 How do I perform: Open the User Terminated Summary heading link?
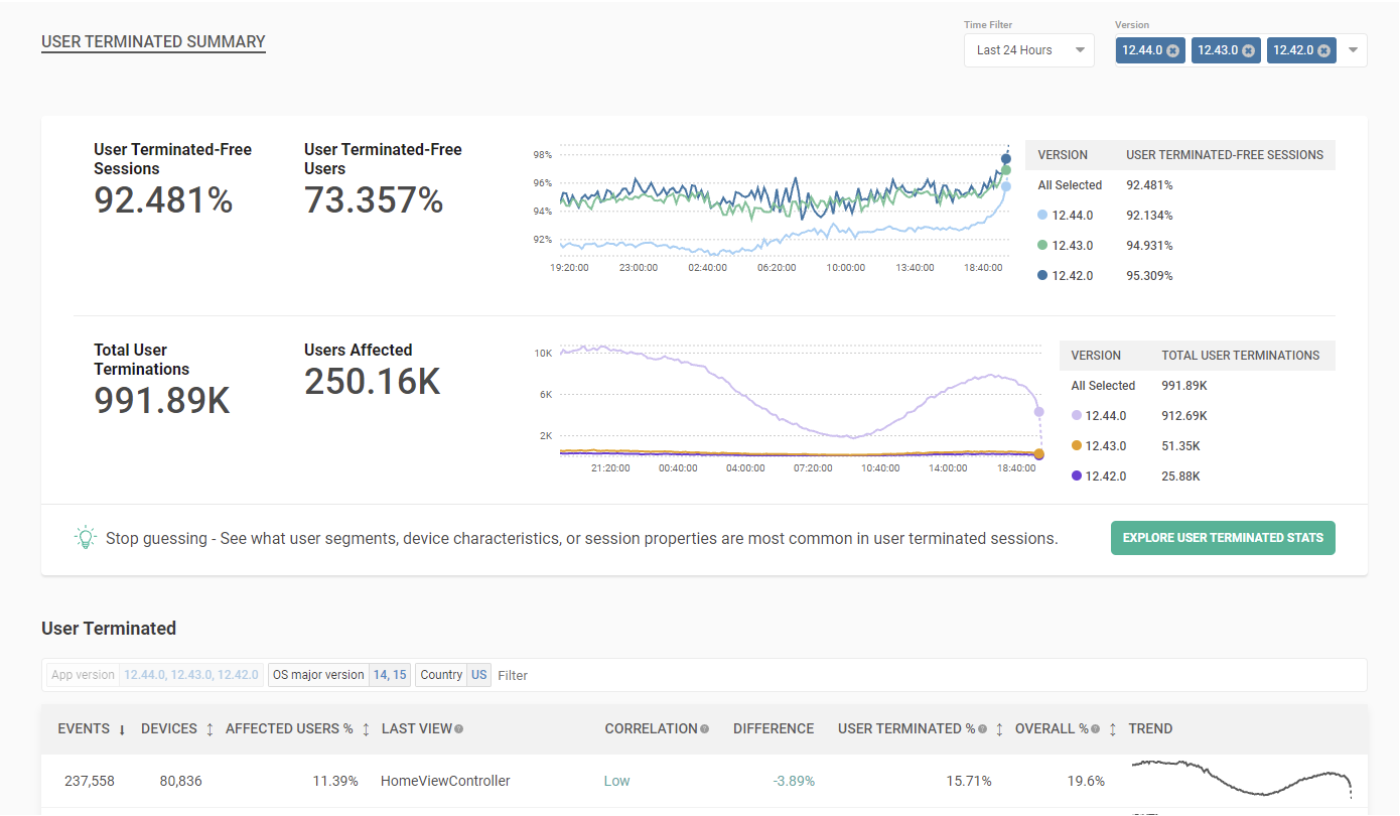coord(153,42)
